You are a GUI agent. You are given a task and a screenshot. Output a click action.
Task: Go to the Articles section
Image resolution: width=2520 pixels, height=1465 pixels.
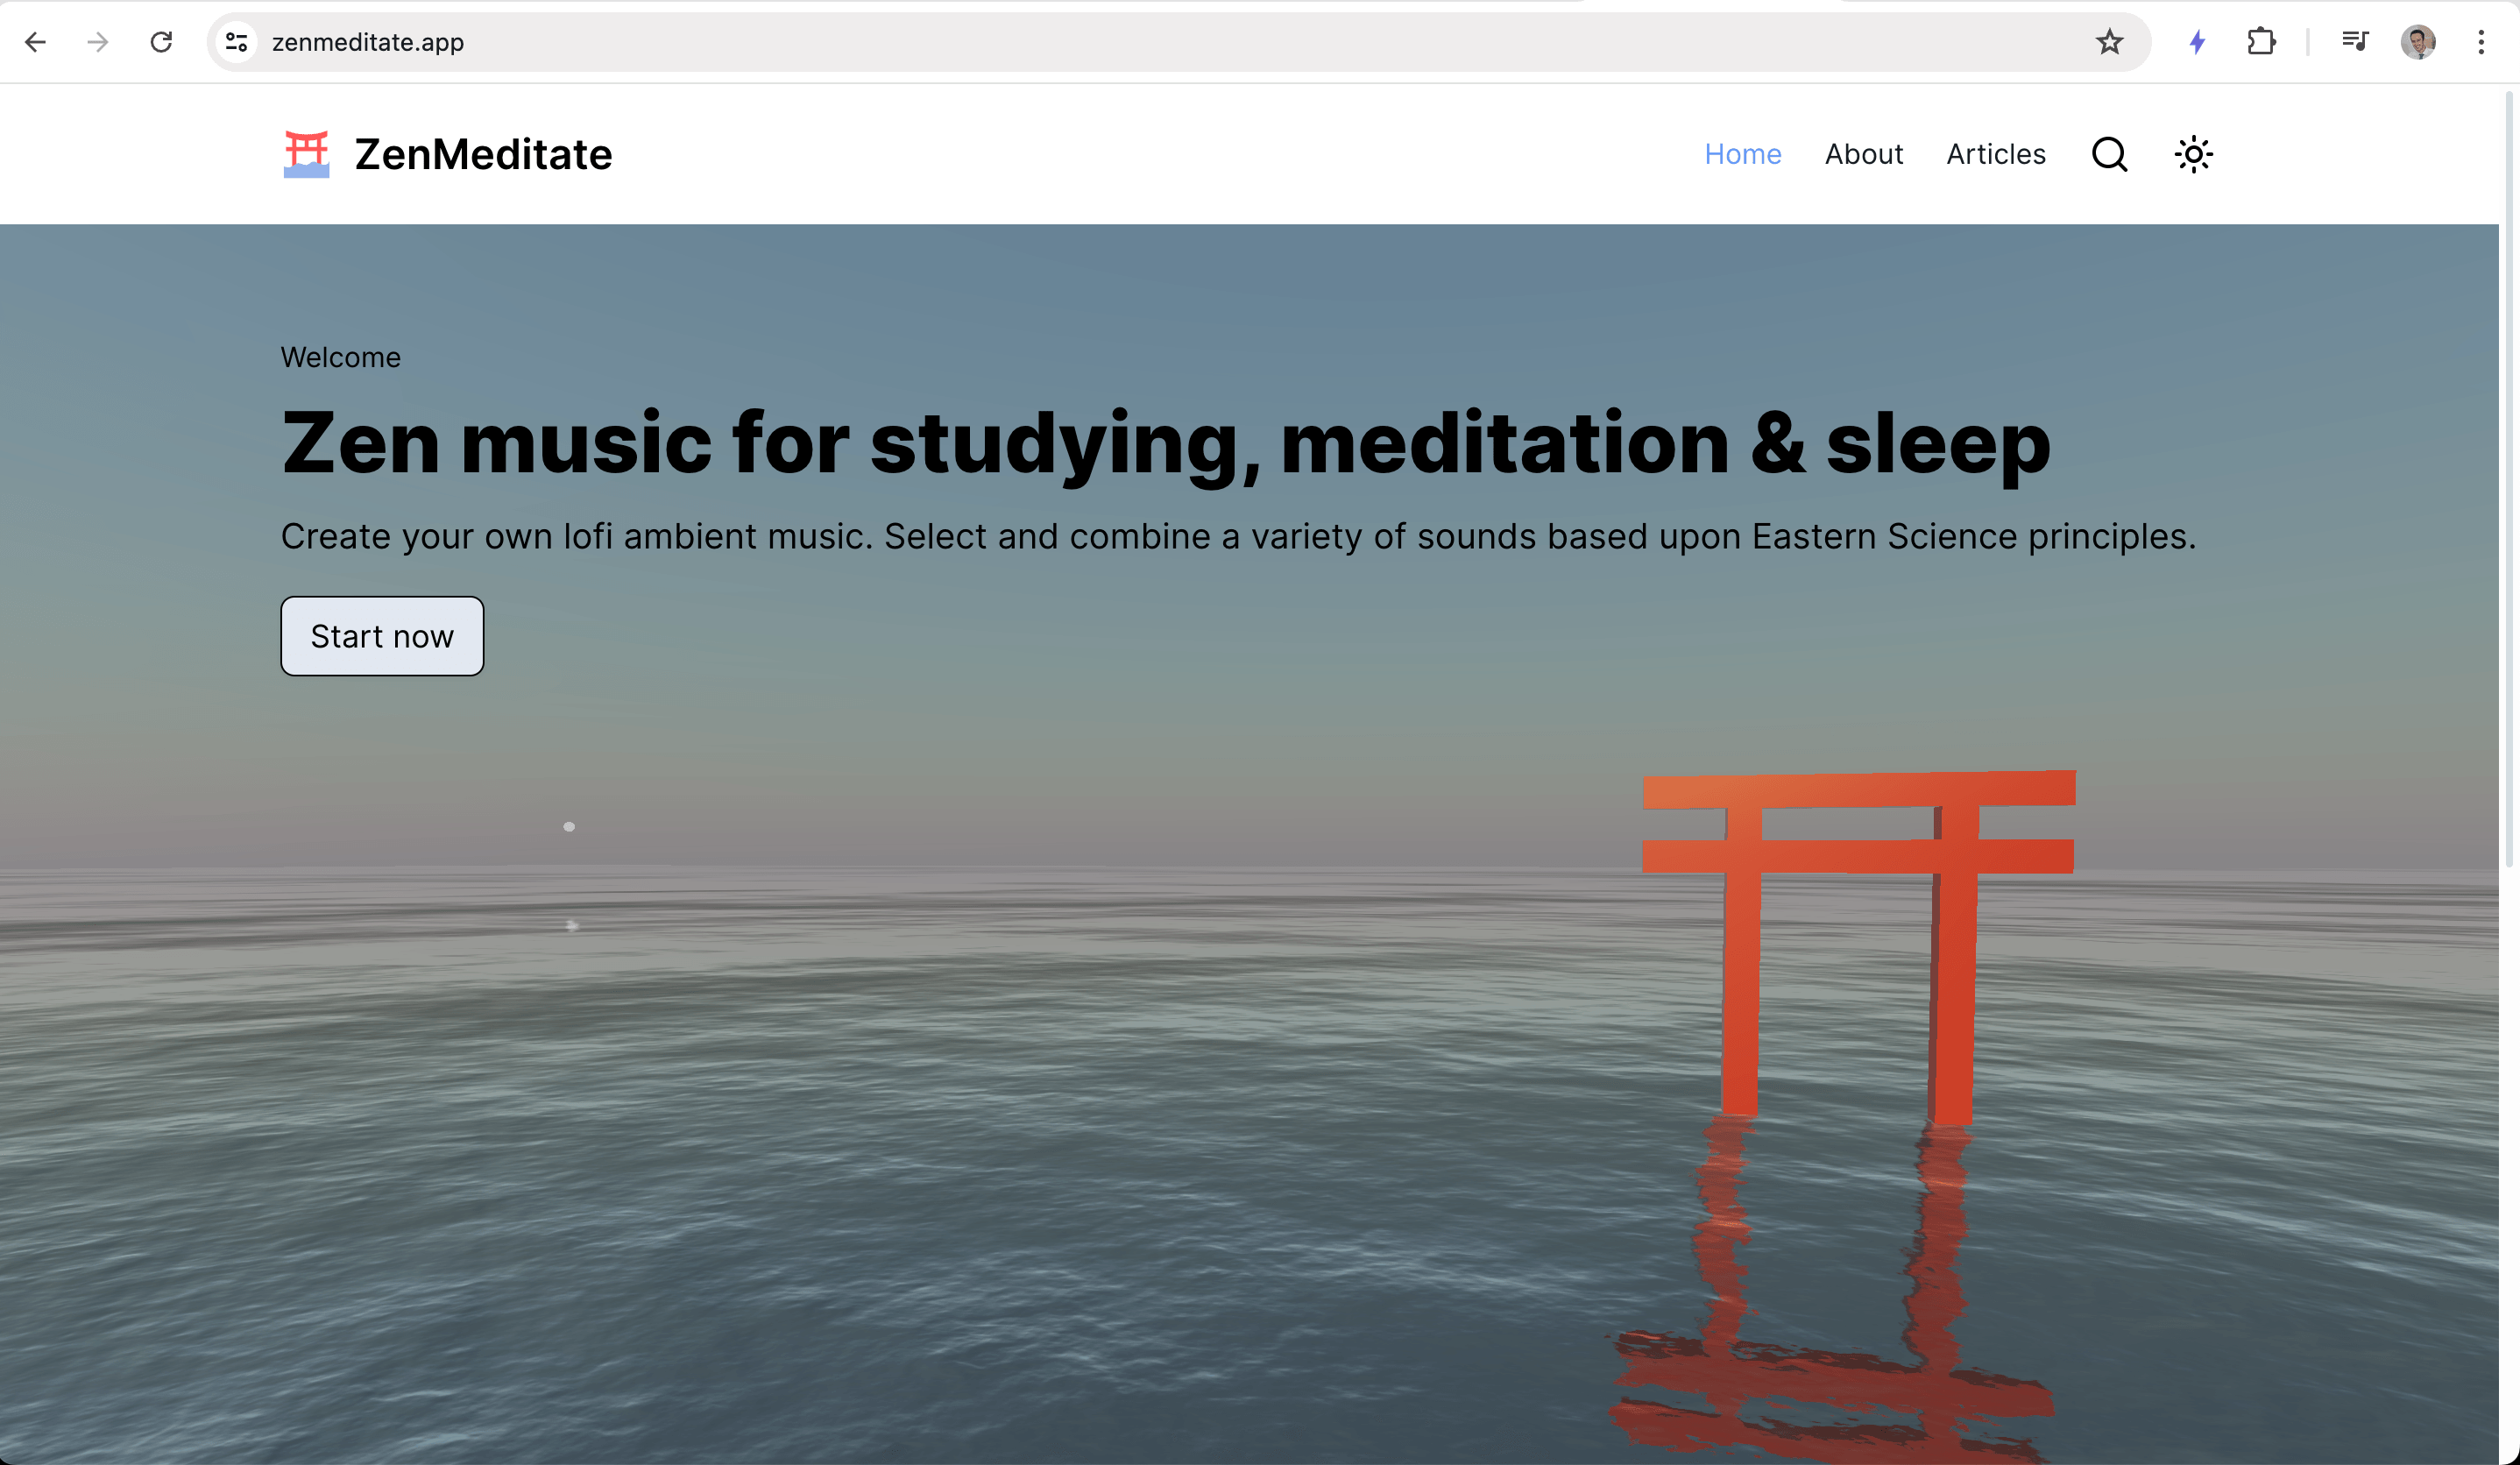point(1996,154)
